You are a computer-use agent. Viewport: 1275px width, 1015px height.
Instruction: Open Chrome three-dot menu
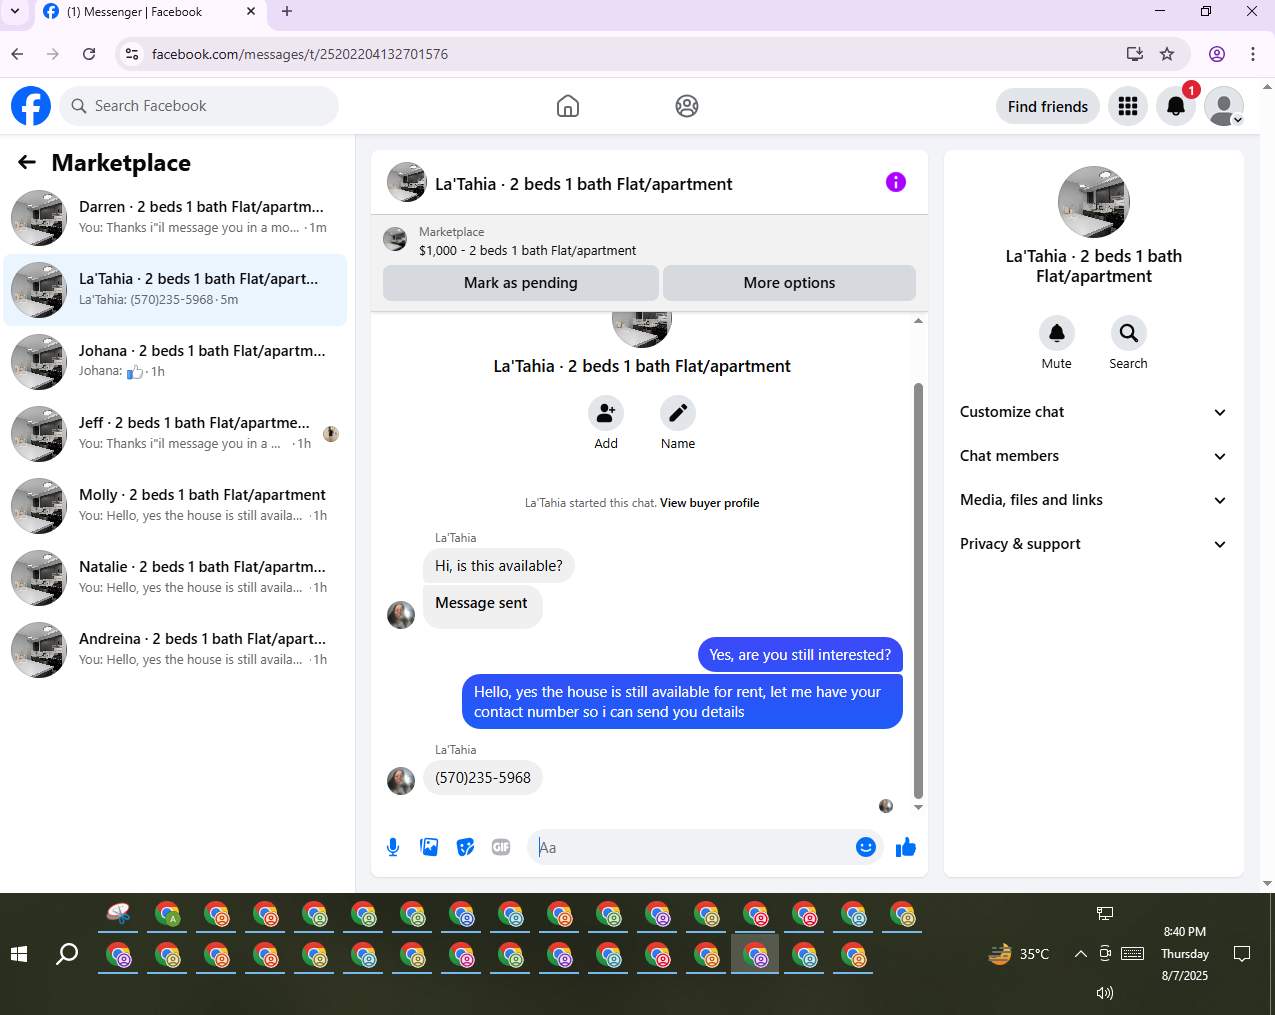[x=1253, y=54]
